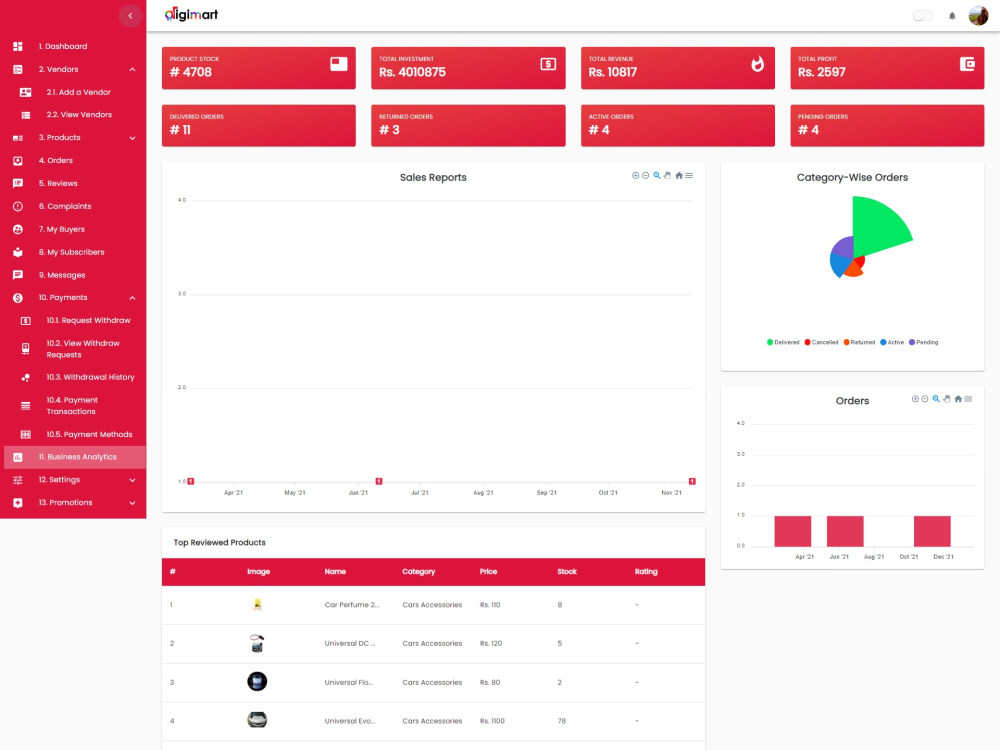Viewport: 1000px width, 750px height.
Task: Expand the Products submenu chevron
Action: [132, 138]
